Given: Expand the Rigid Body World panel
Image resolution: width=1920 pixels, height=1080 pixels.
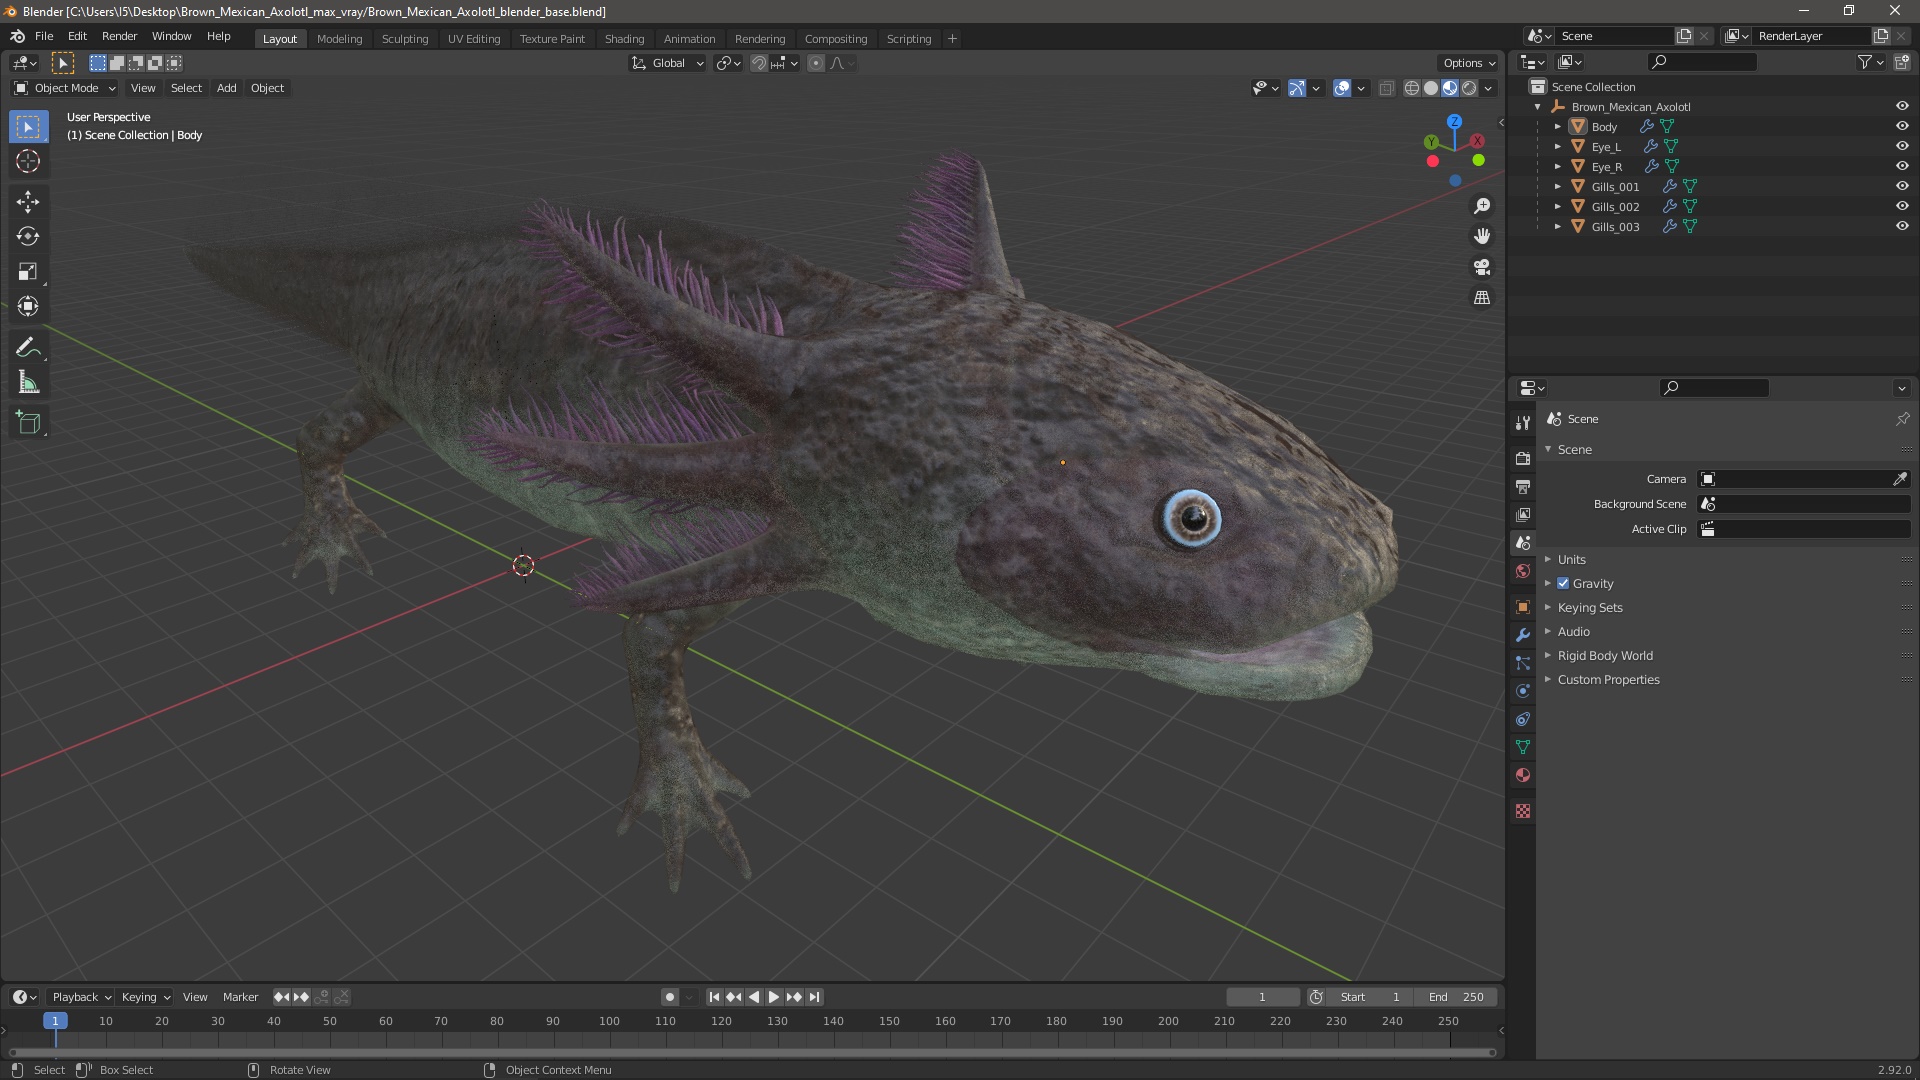Looking at the screenshot, I should point(1604,656).
